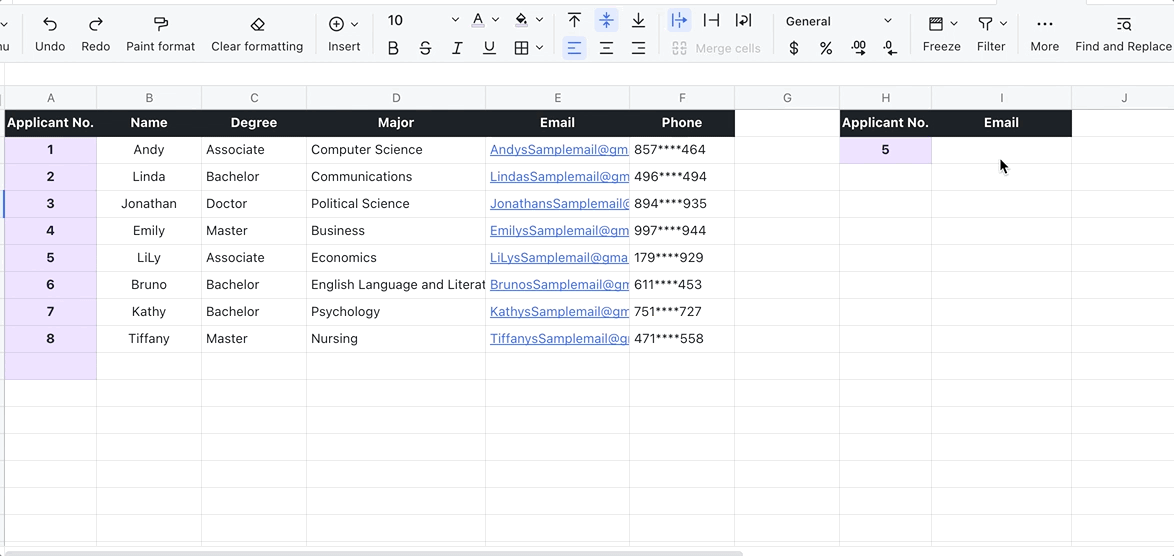Image resolution: width=1174 pixels, height=556 pixels.
Task: Toggle italic formatting
Action: (457, 48)
